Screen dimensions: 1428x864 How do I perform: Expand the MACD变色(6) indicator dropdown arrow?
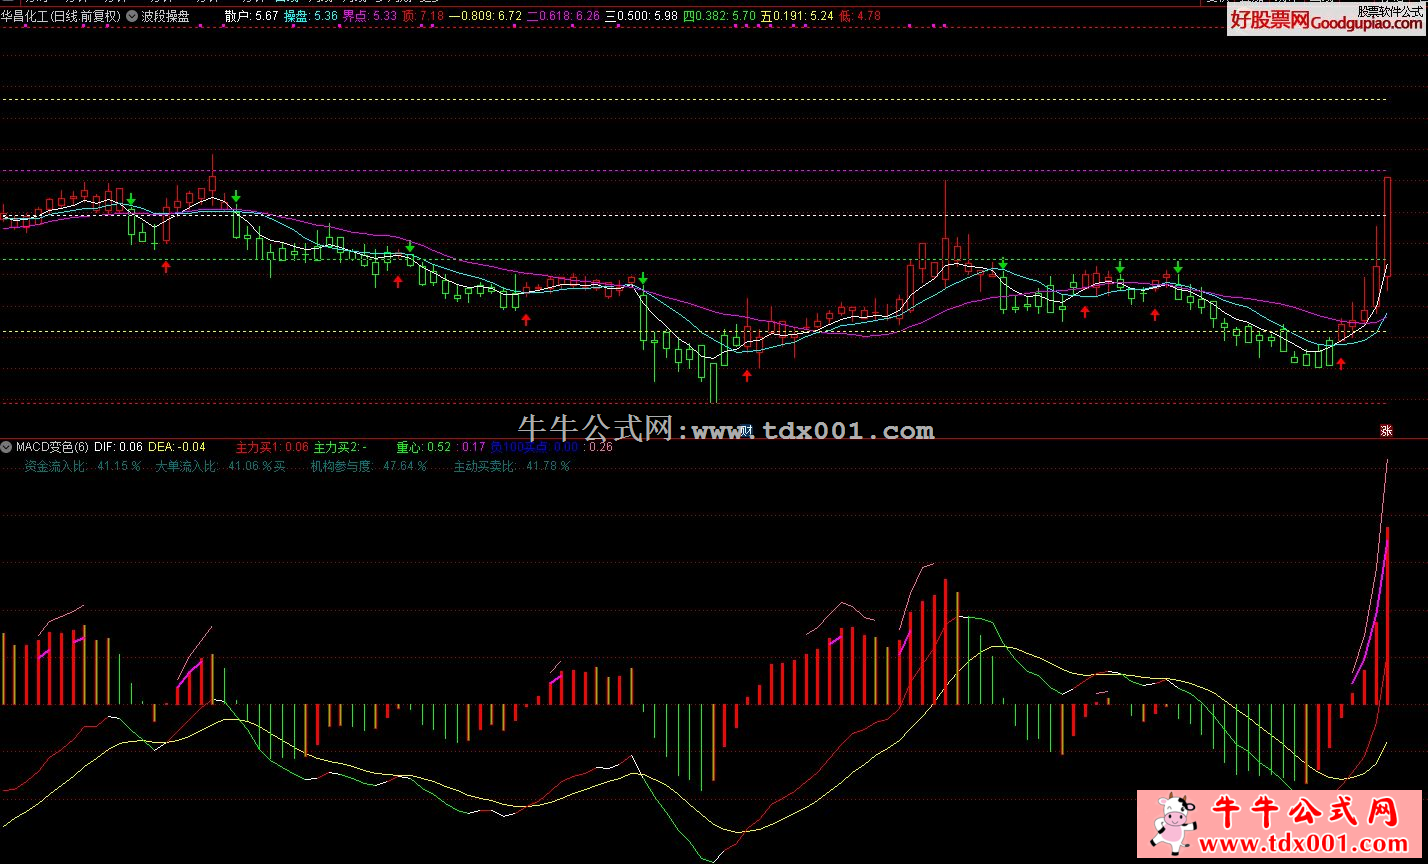tap(7, 447)
